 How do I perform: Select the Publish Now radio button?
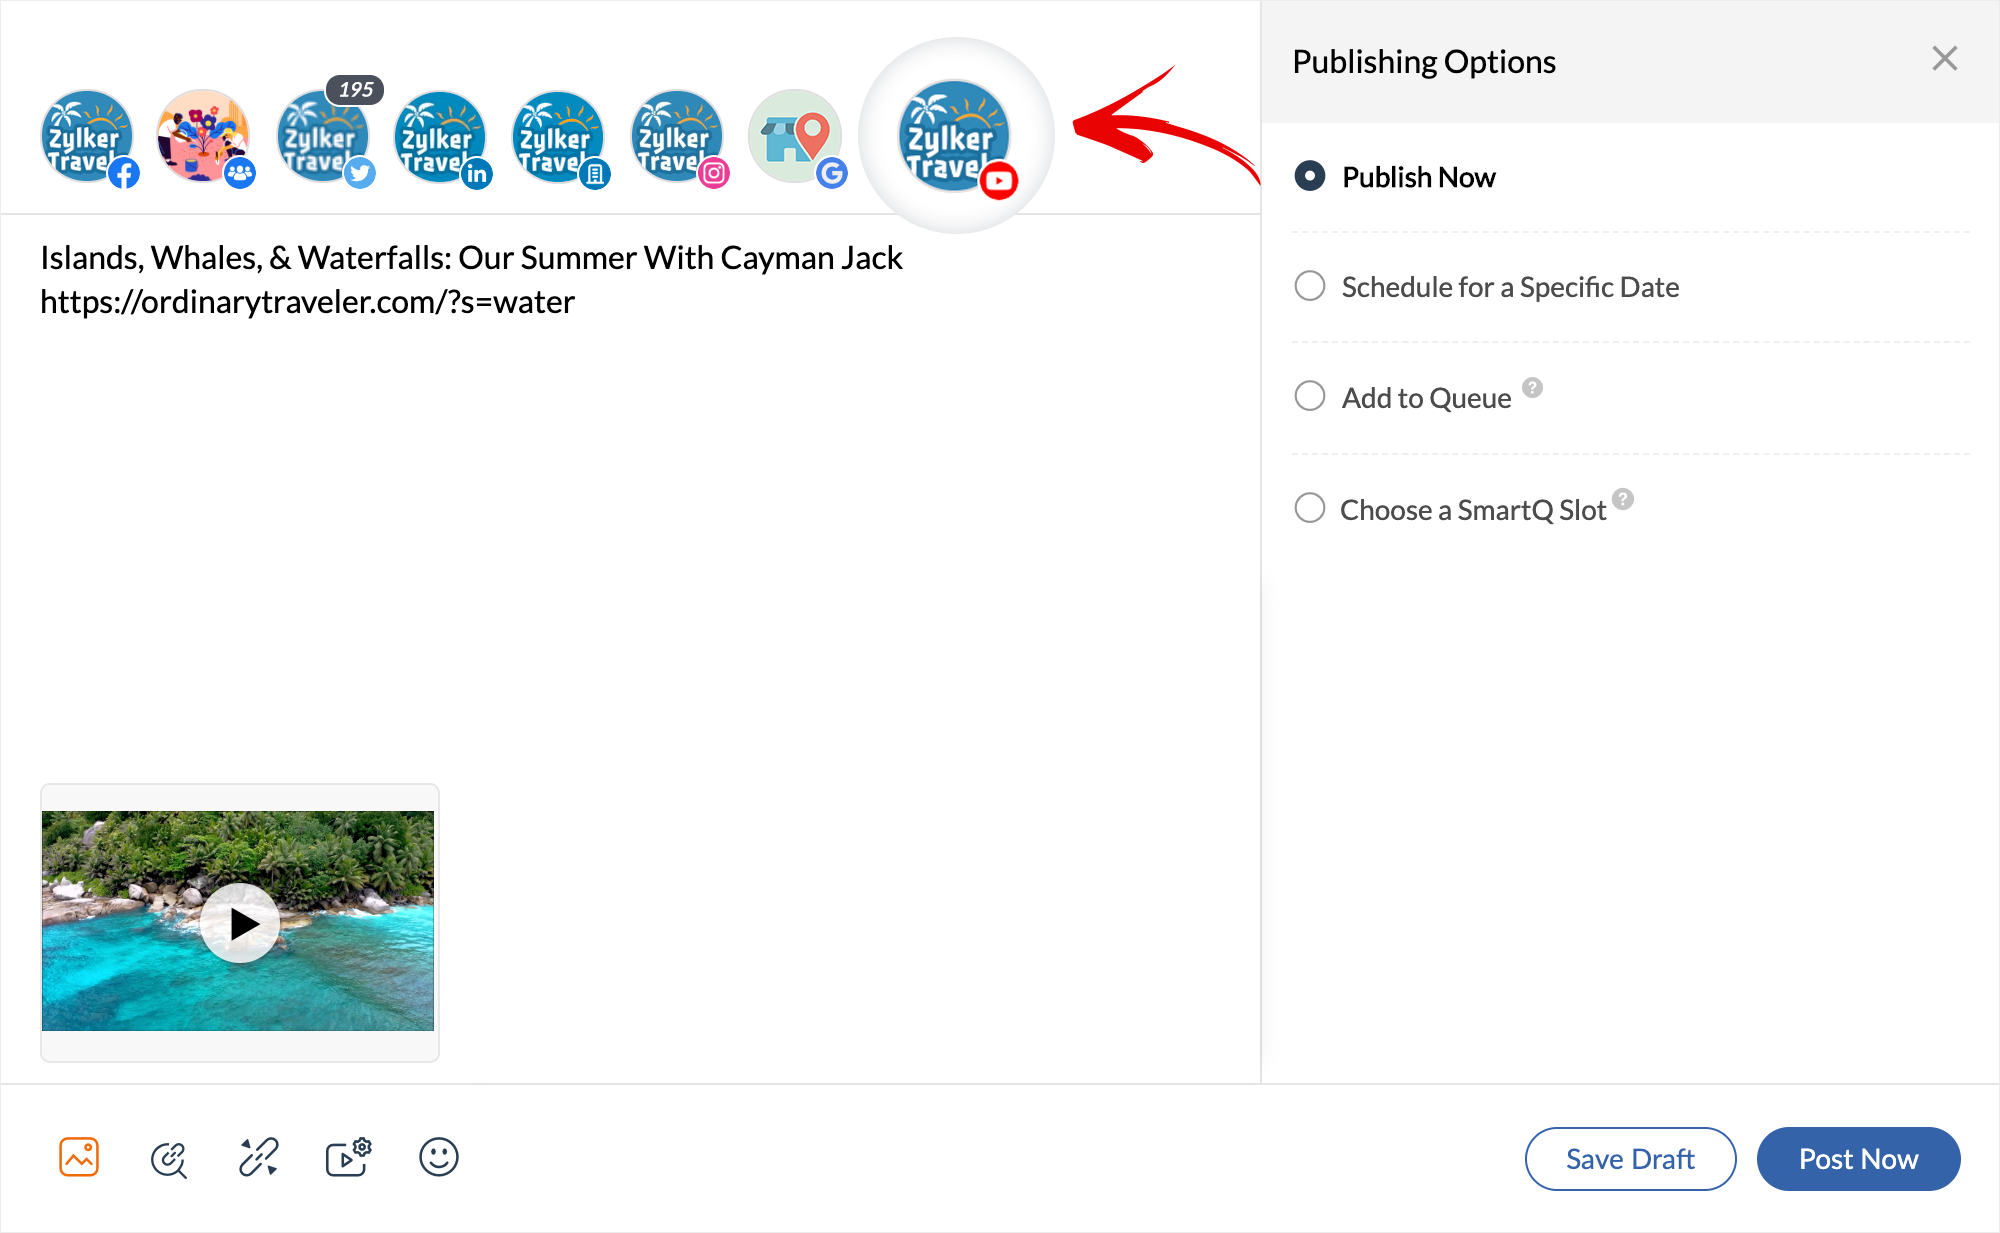(1310, 176)
